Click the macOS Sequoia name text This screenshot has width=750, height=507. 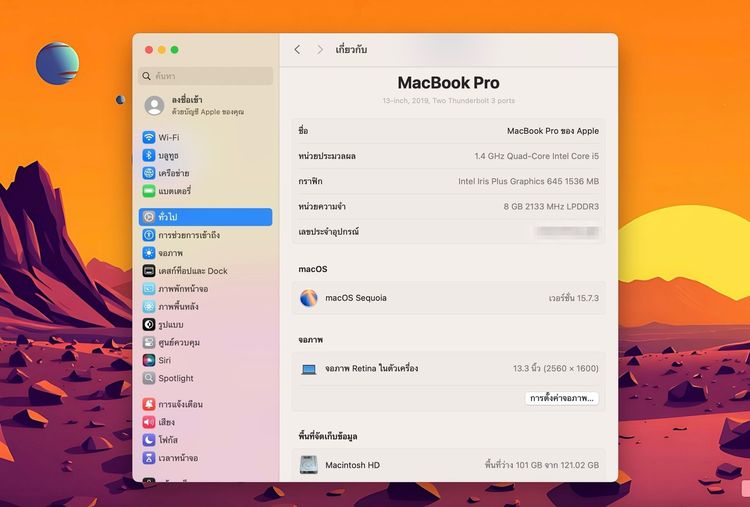point(356,298)
